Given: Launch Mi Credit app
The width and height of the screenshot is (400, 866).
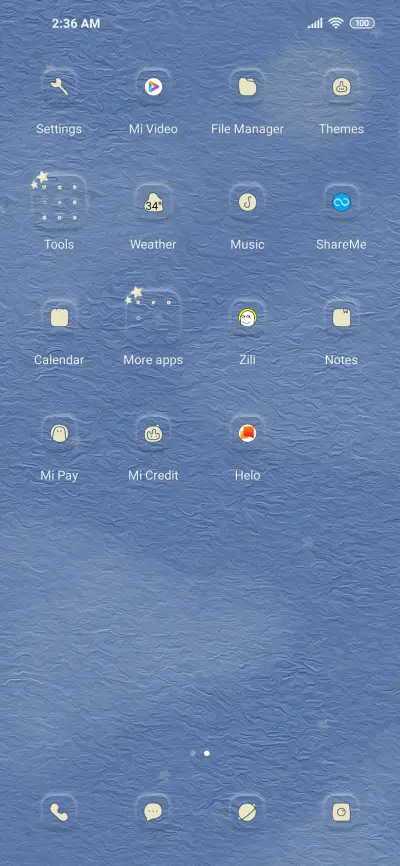Looking at the screenshot, I should point(153,434).
